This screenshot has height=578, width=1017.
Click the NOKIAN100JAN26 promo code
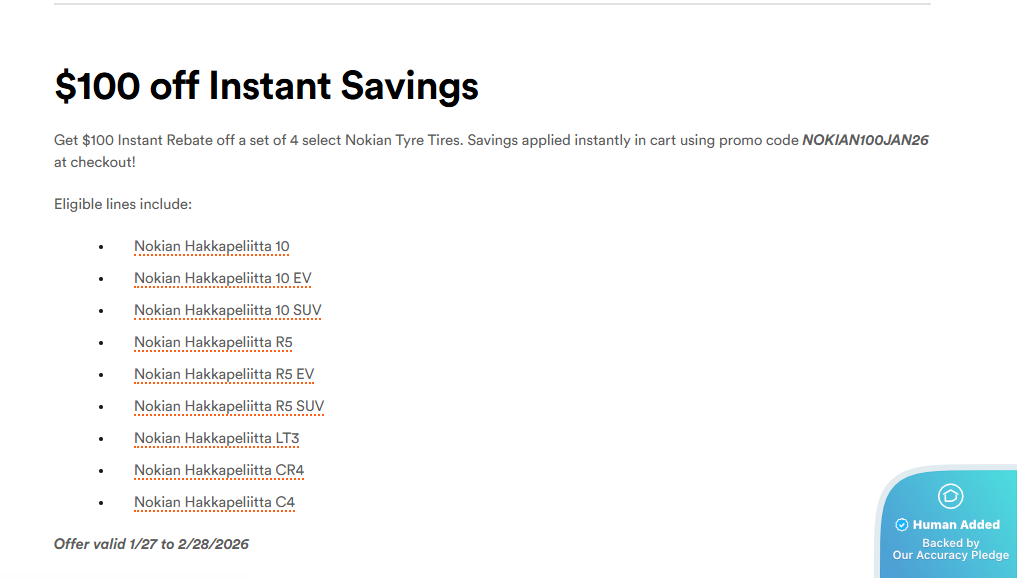865,140
